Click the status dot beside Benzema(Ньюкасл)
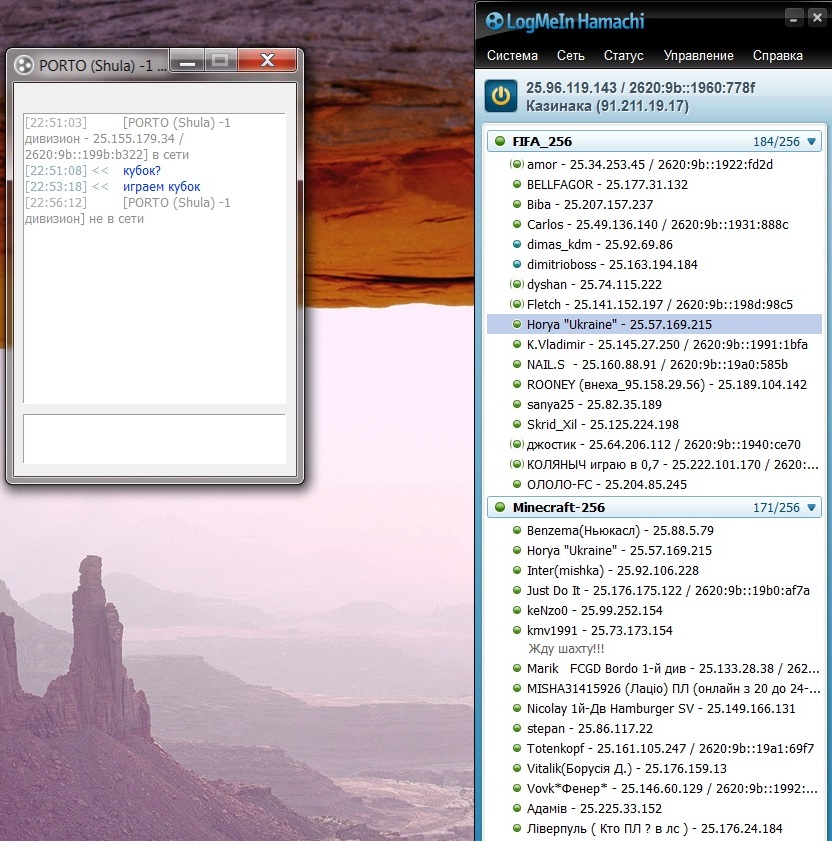832x841 pixels. click(x=517, y=530)
